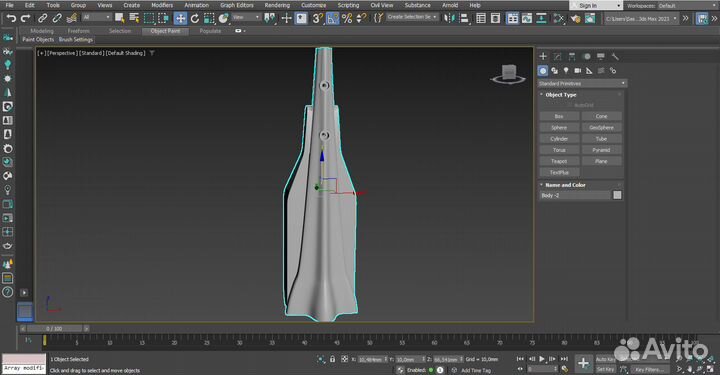This screenshot has width=720, height=375.
Task: Click the object name field 'Body -2'
Action: [575, 195]
